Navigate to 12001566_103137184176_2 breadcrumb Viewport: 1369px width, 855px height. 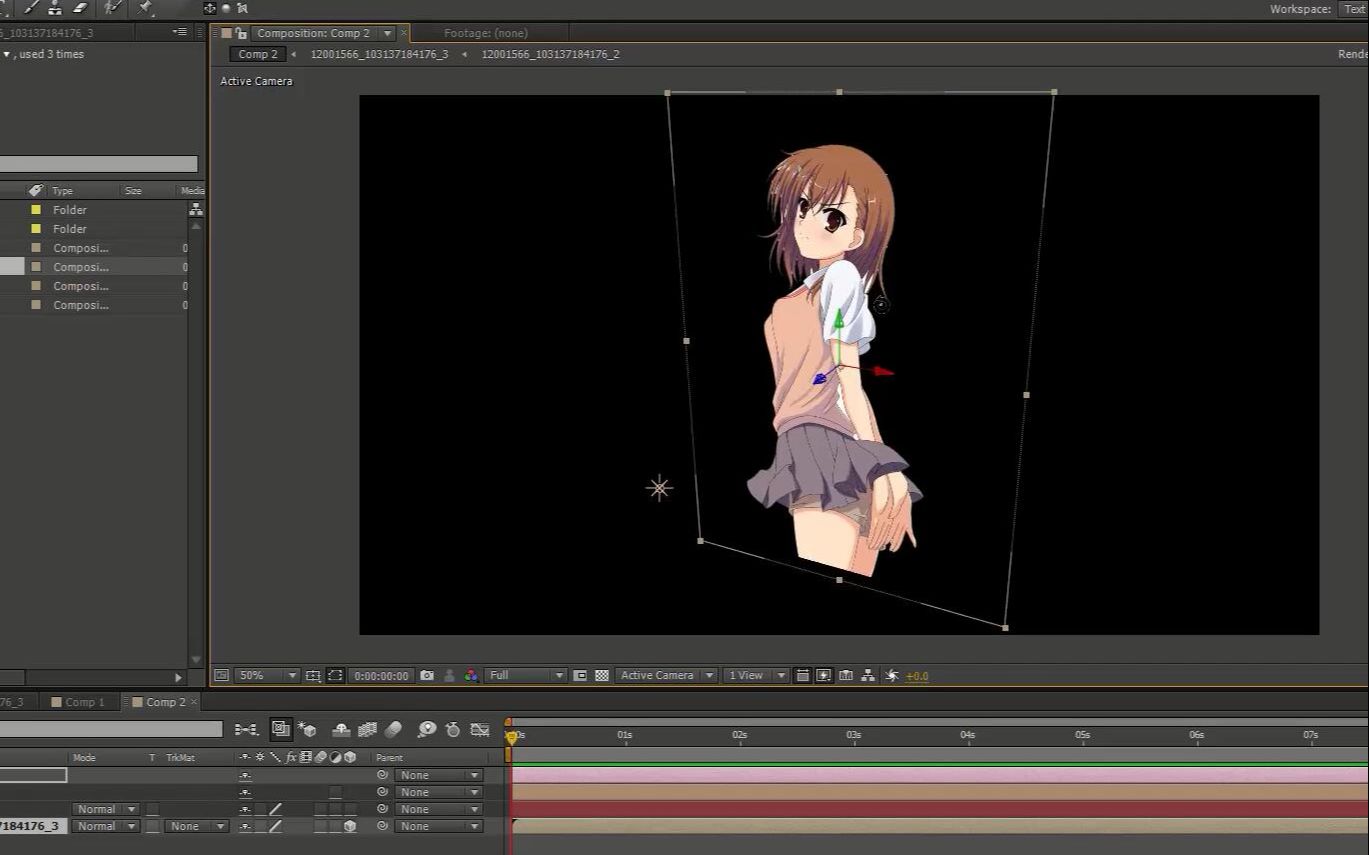551,54
